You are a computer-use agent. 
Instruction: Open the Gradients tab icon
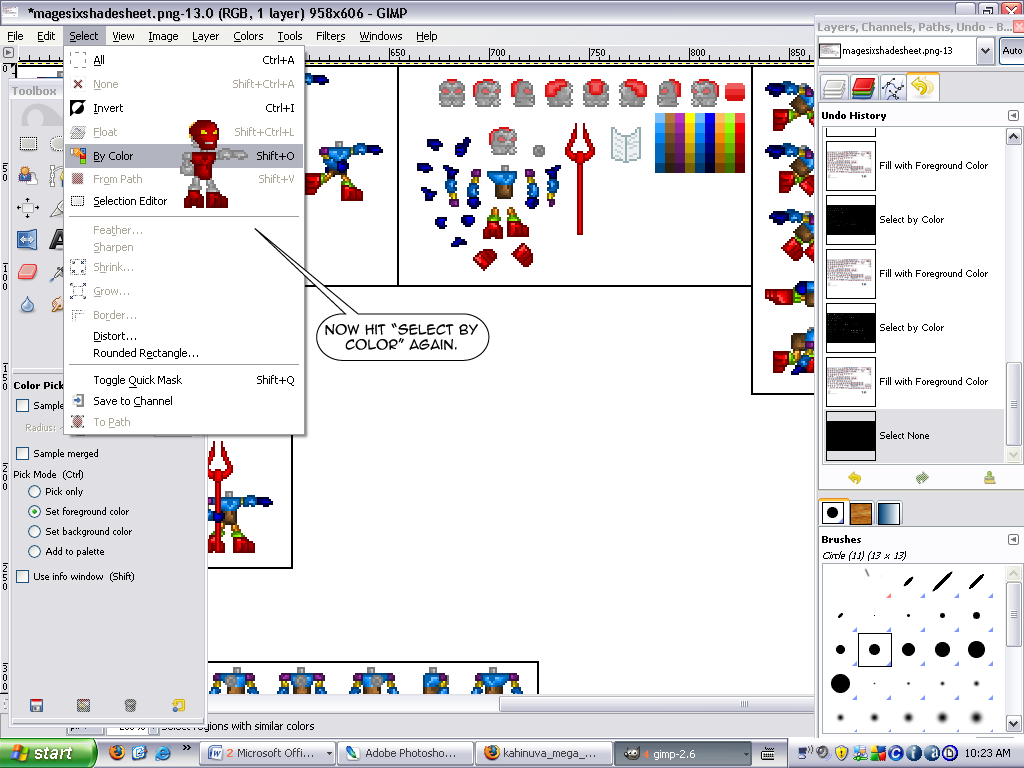coord(888,513)
